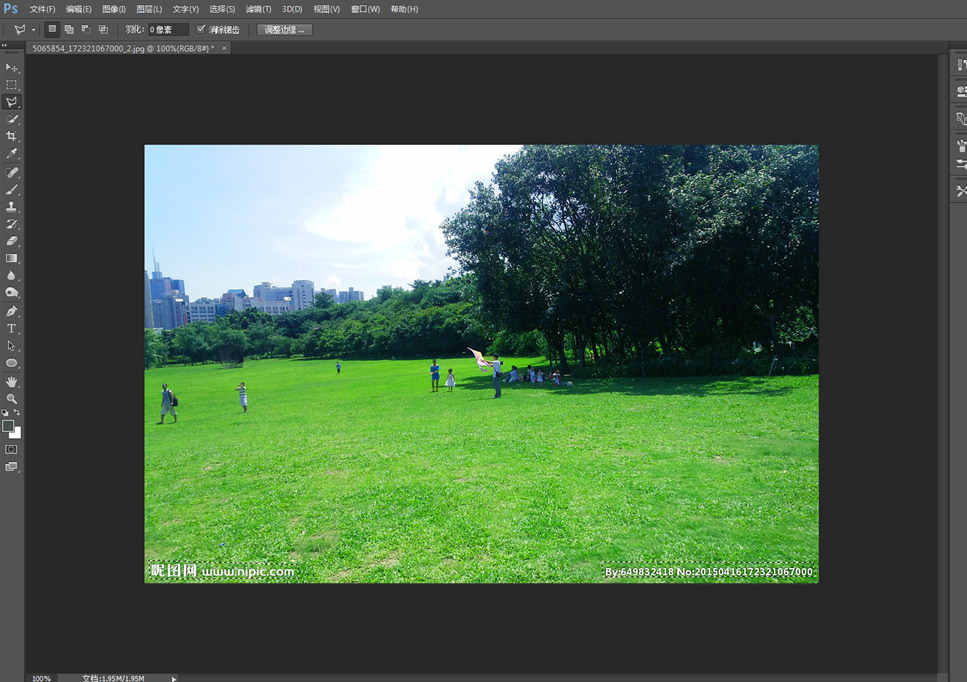Select the Rectangular Marquee tool

pyautogui.click(x=12, y=85)
